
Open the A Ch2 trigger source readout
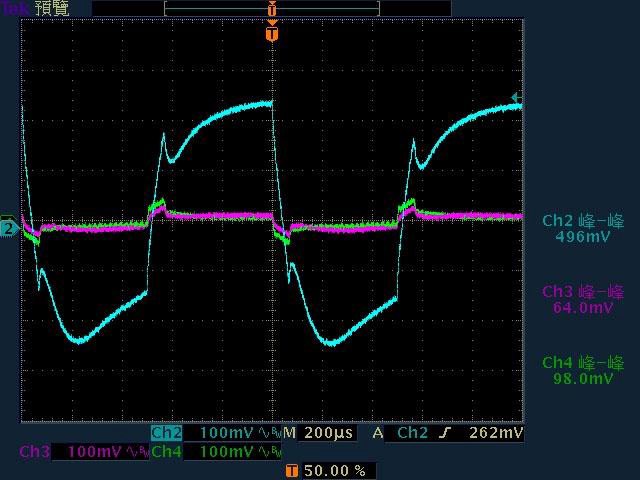412,434
